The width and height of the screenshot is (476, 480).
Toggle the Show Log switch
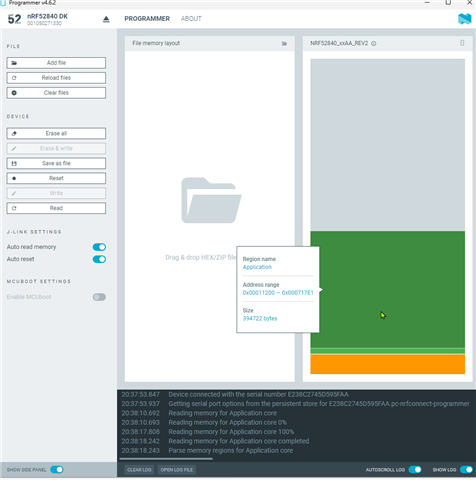pyautogui.click(x=466, y=470)
